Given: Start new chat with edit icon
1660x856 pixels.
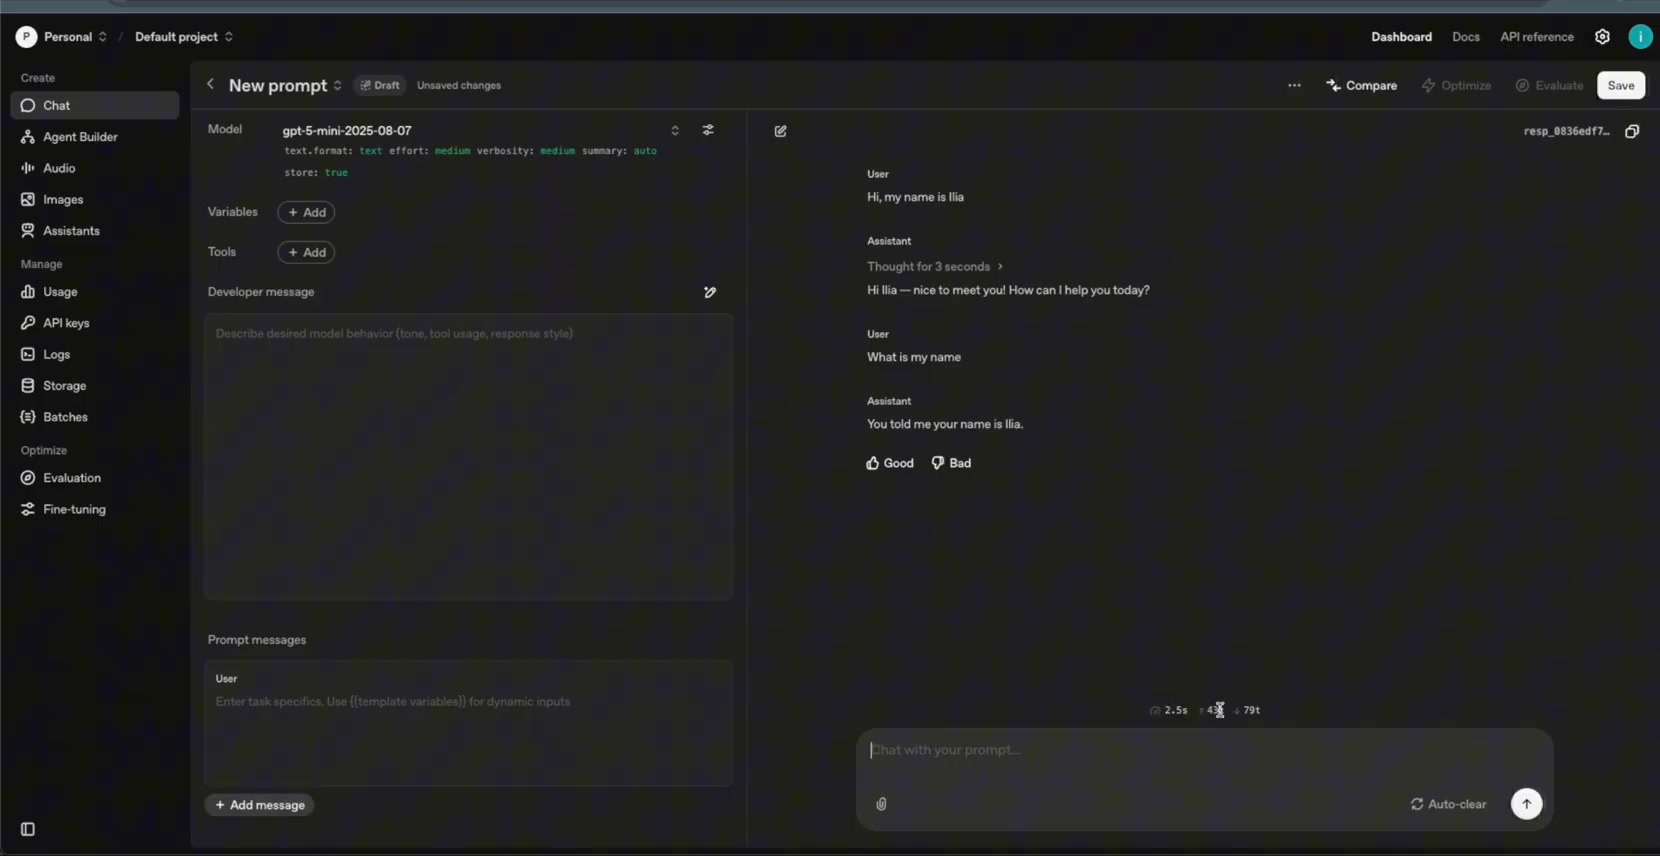Looking at the screenshot, I should [x=781, y=131].
